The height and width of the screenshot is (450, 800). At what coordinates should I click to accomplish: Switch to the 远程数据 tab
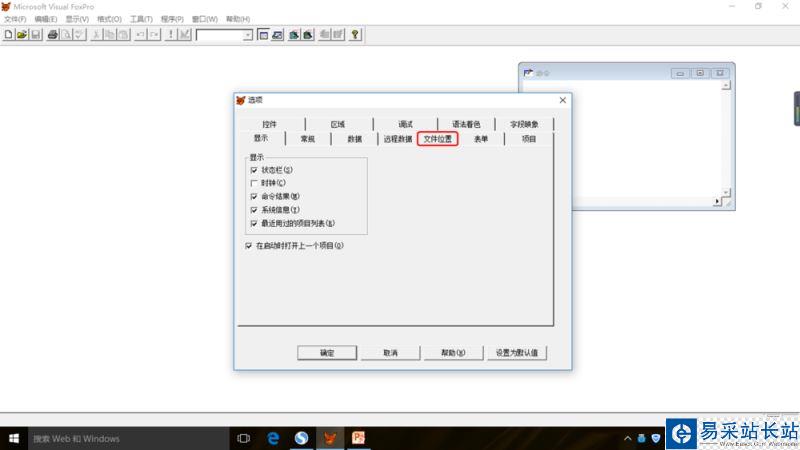pyautogui.click(x=398, y=139)
